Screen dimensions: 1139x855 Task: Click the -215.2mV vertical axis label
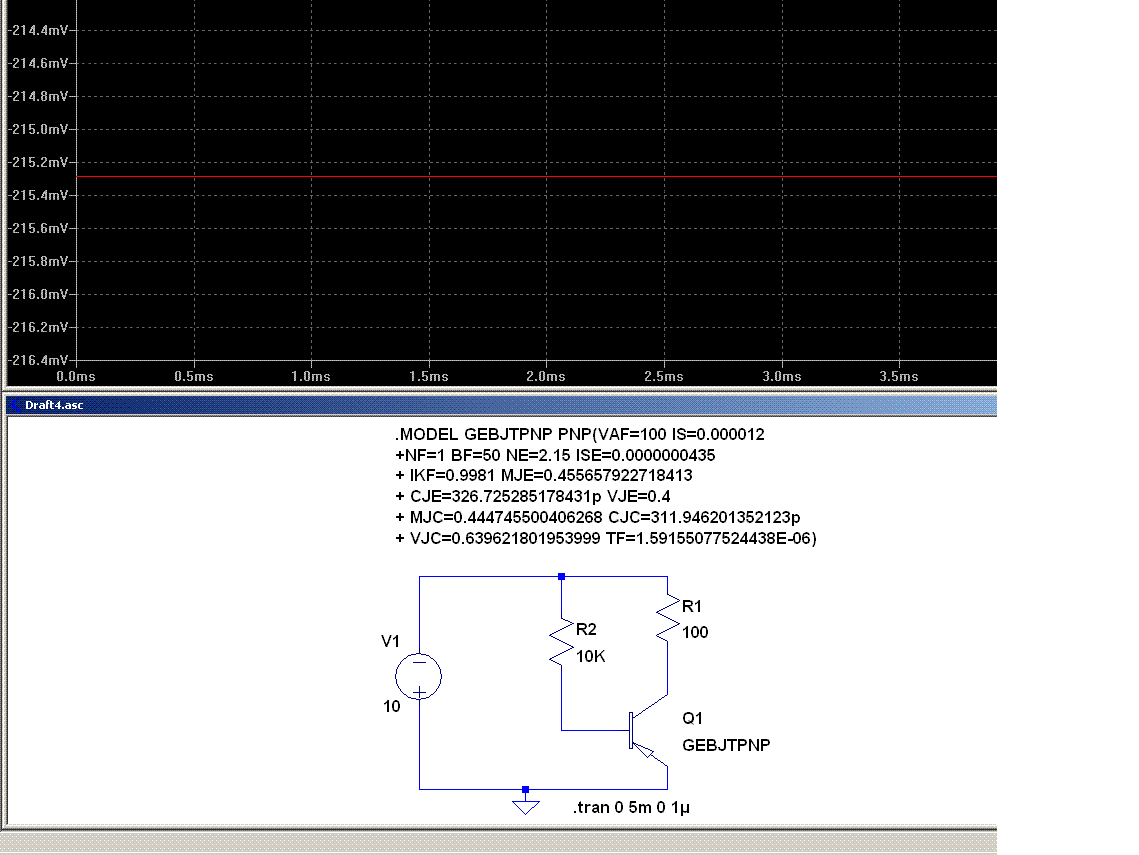coord(38,162)
